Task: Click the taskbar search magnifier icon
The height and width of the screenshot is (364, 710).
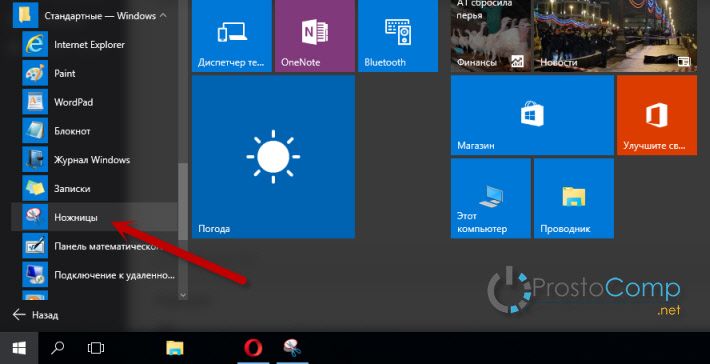Action: coord(57,348)
